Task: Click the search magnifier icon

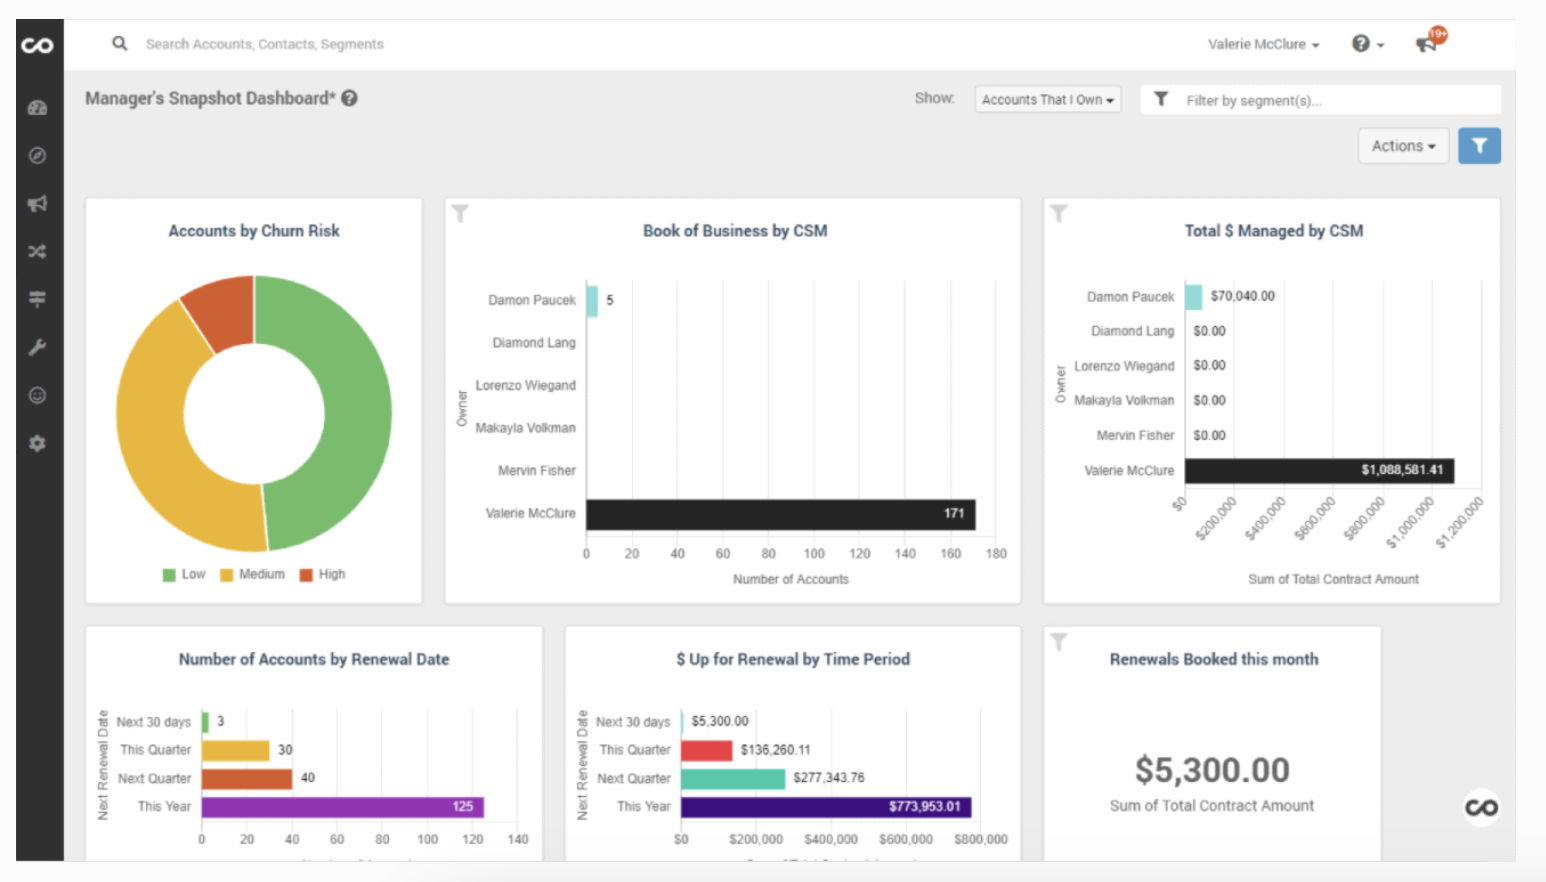Action: pos(120,43)
